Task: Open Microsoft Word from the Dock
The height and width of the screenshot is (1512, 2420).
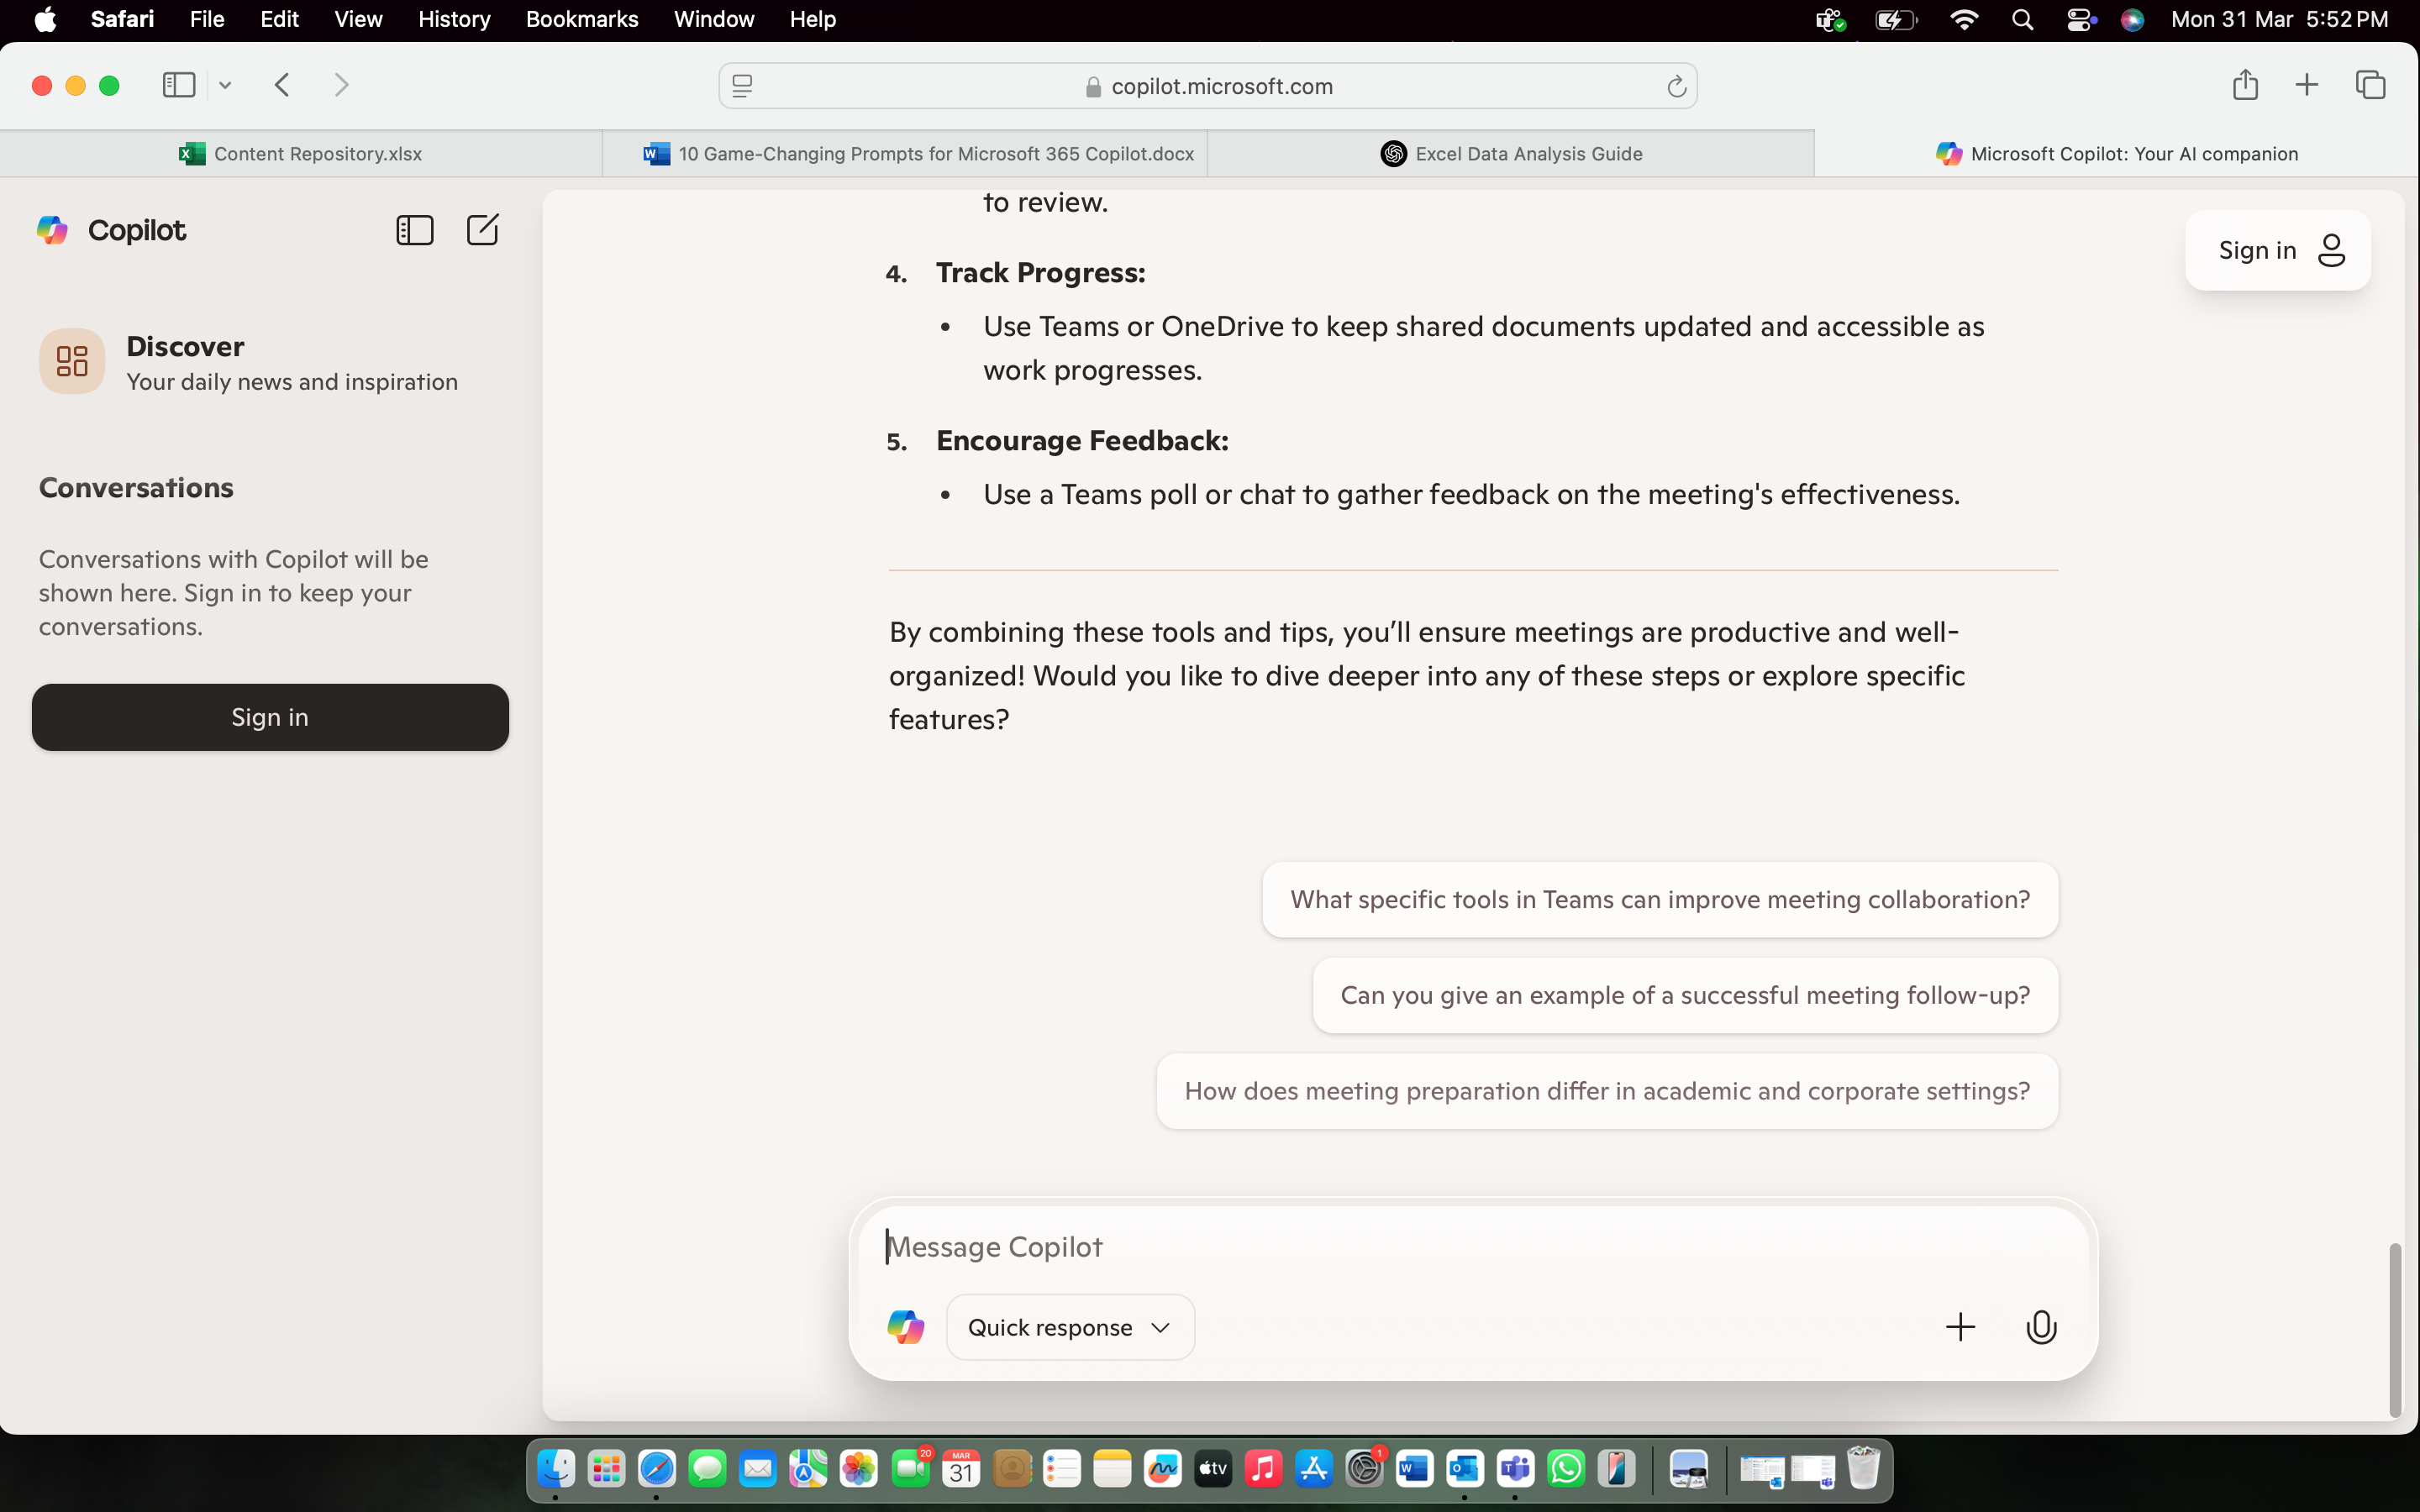Action: pyautogui.click(x=1414, y=1469)
